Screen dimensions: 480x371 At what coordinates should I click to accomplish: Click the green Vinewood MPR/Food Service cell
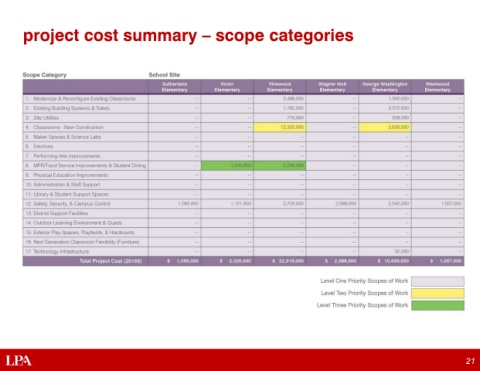click(x=280, y=165)
